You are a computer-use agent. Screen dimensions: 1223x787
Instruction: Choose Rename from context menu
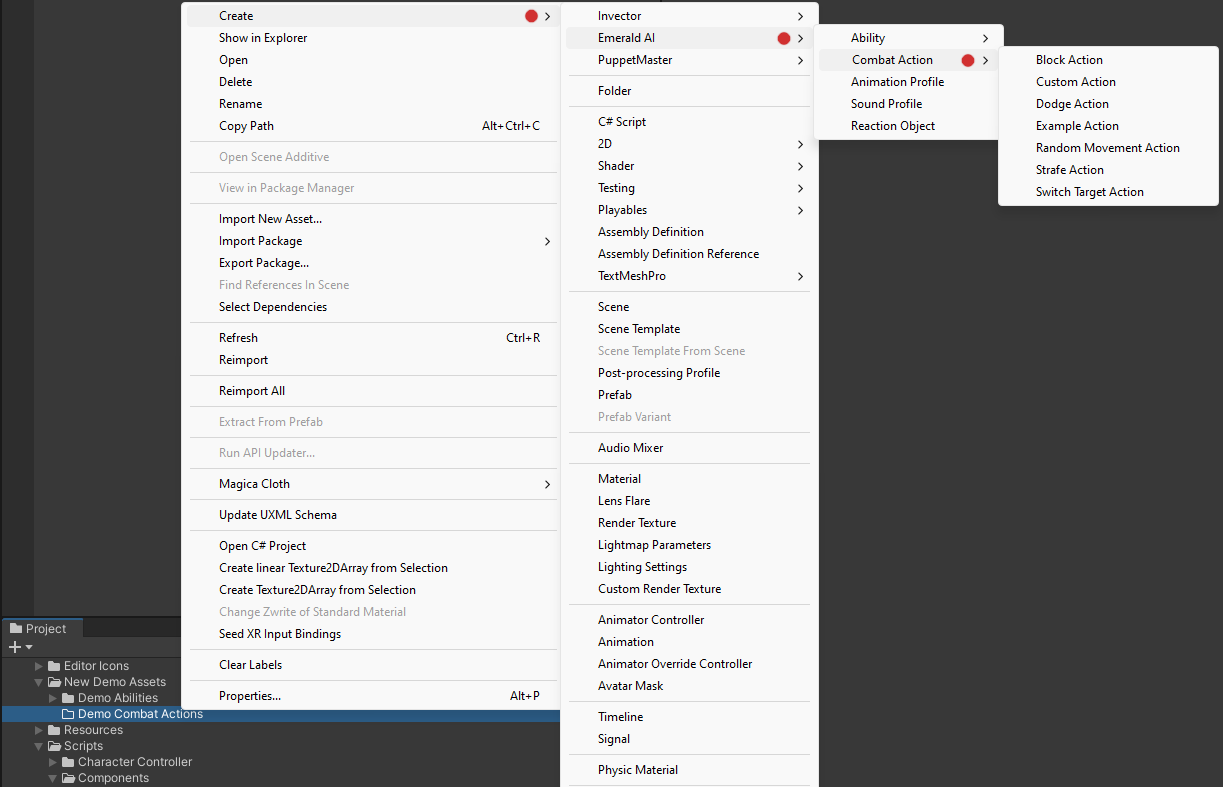(x=371, y=104)
